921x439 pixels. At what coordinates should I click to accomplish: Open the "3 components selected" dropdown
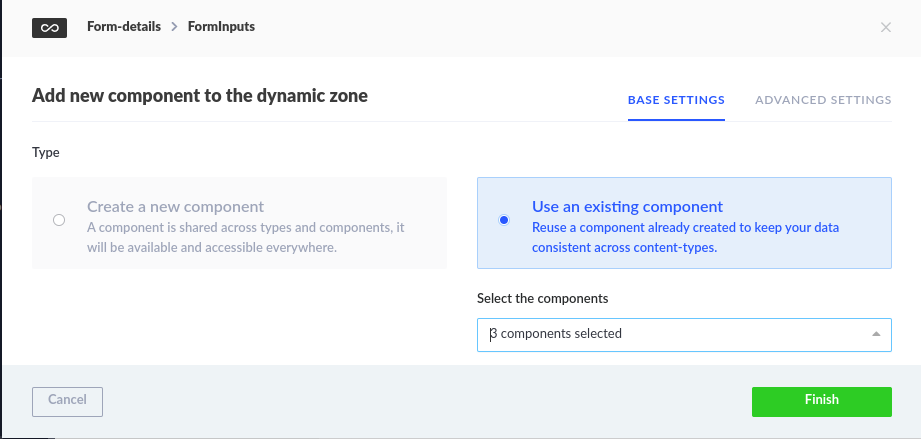pyautogui.click(x=684, y=335)
